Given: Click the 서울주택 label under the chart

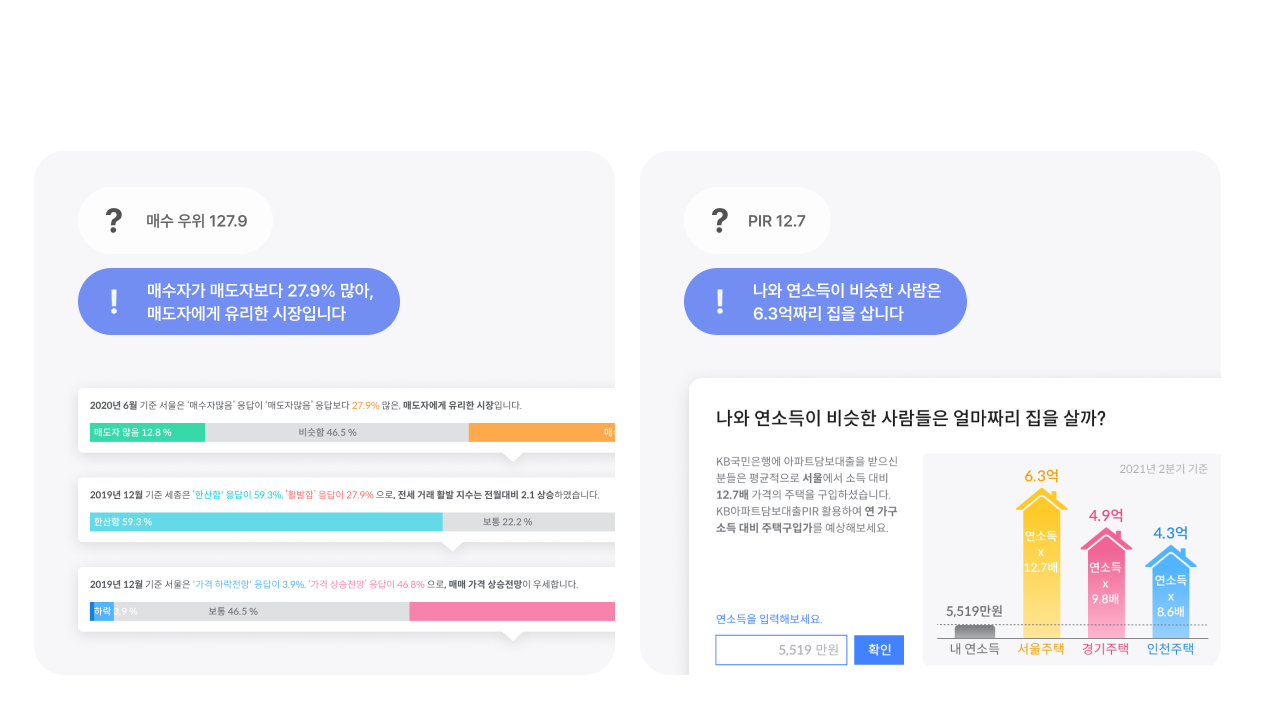Looking at the screenshot, I should 1041,649.
